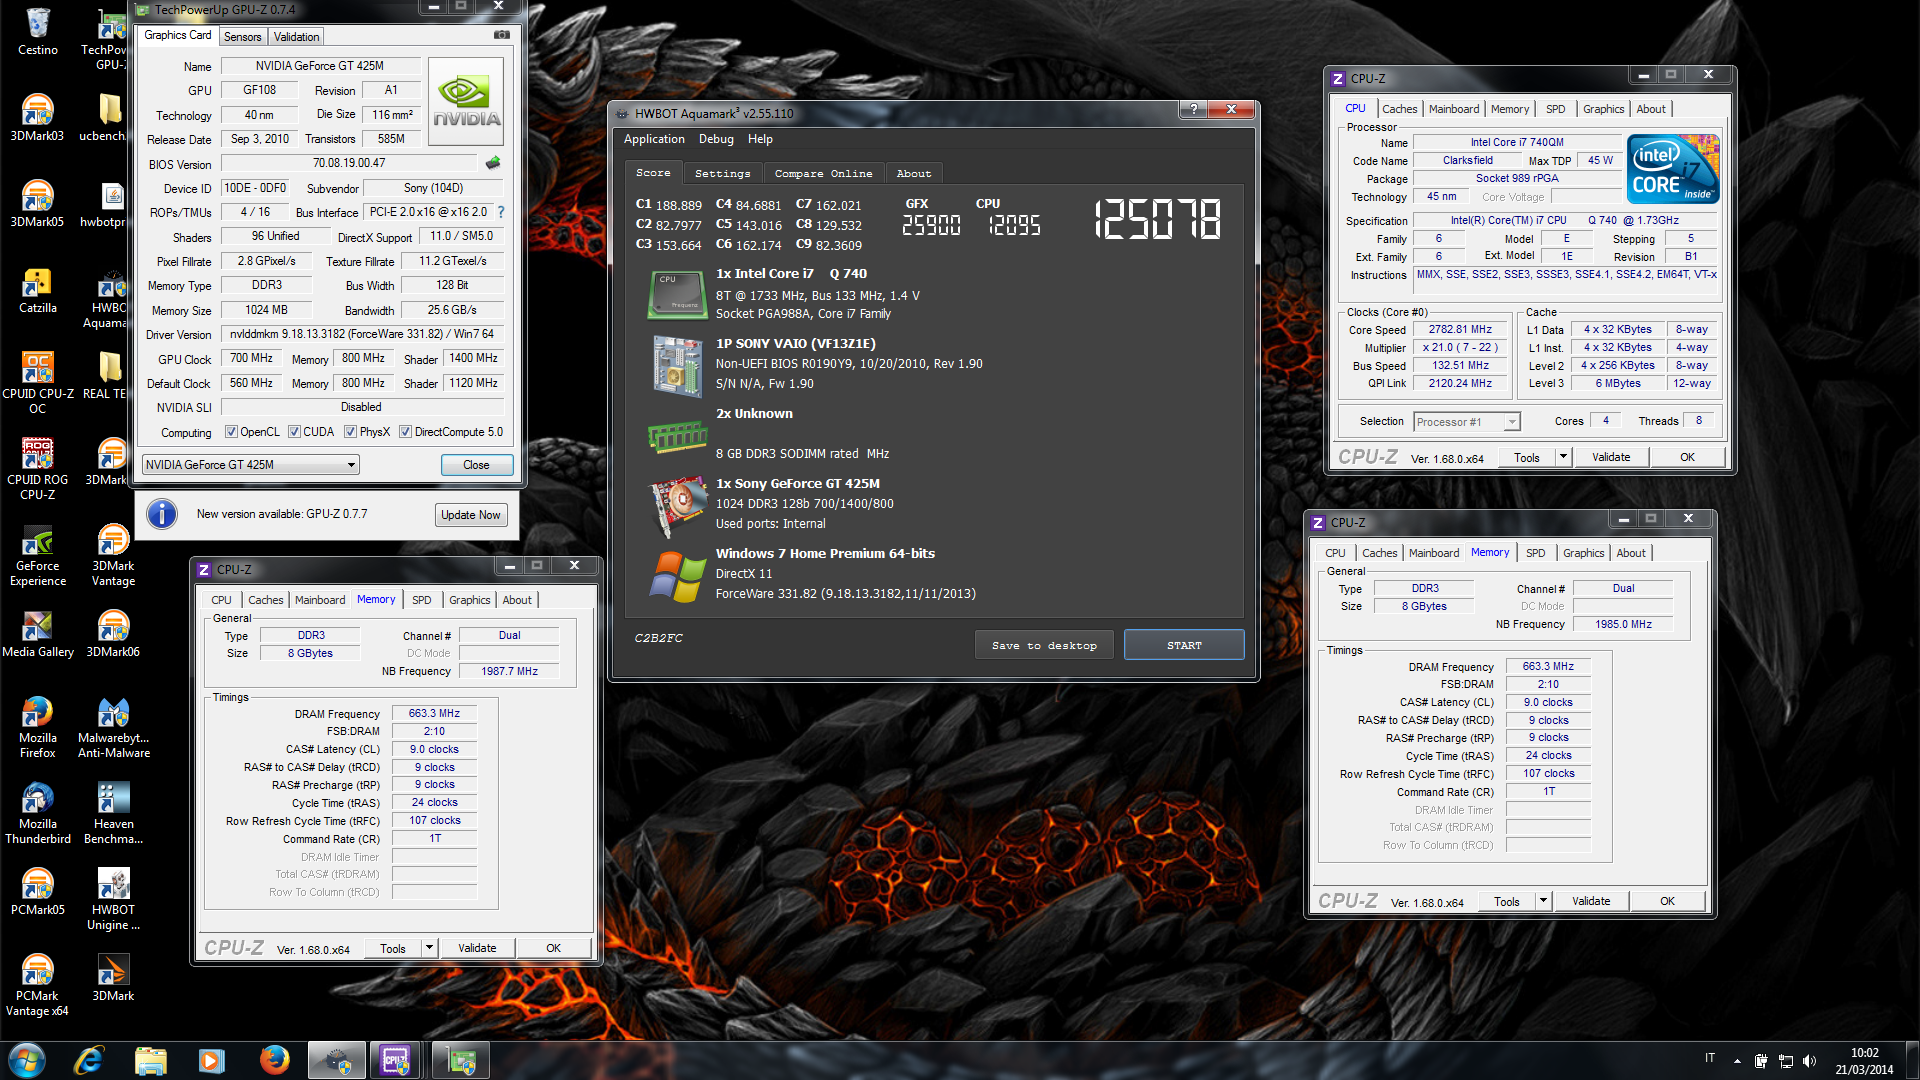Open the Processor #1 selection dropdown

click(x=1467, y=422)
